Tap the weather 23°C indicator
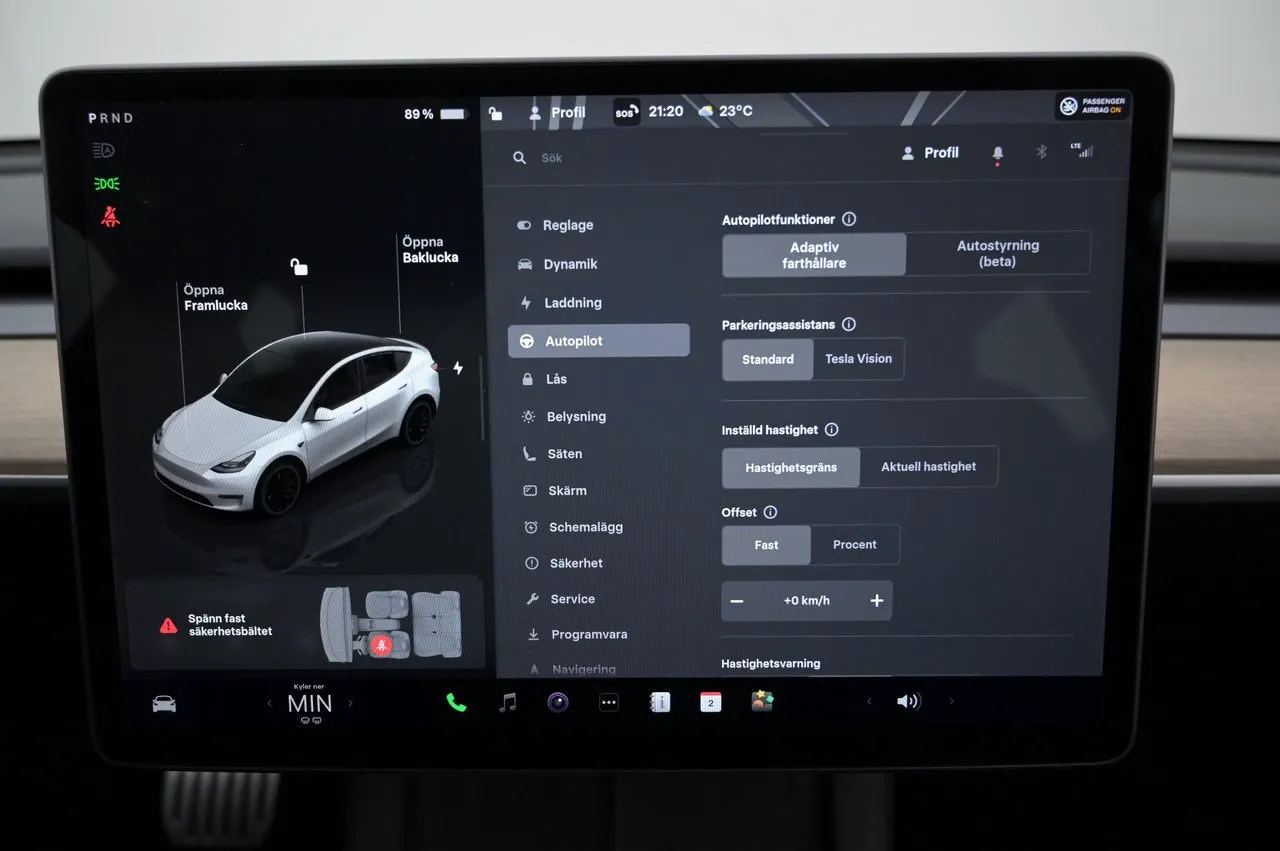The width and height of the screenshot is (1280, 851). pyautogui.click(x=725, y=111)
